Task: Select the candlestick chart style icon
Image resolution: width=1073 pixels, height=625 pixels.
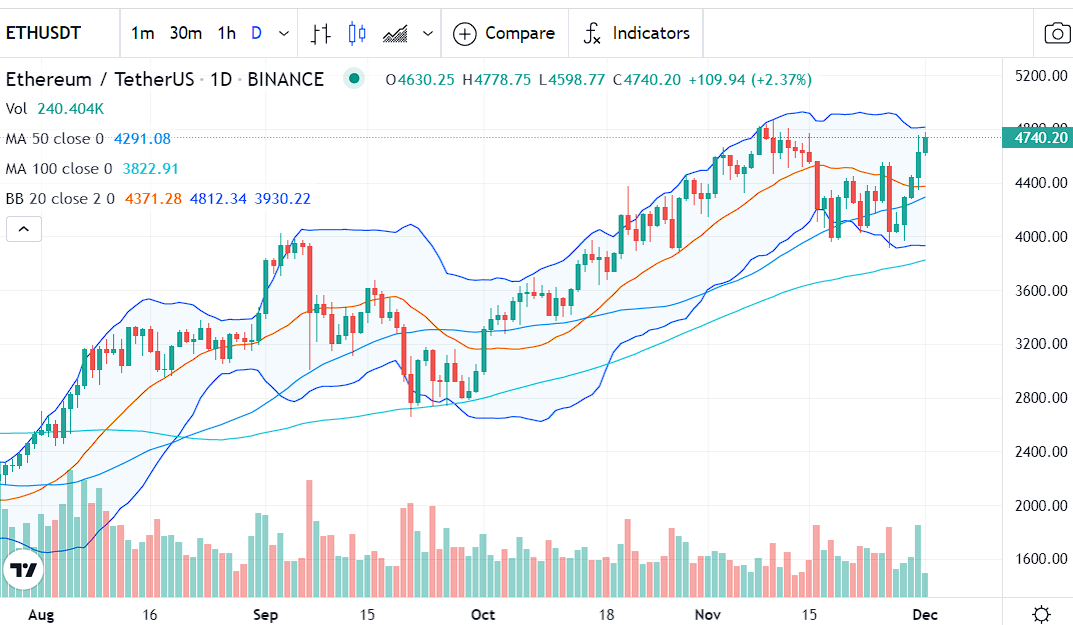Action: [357, 34]
